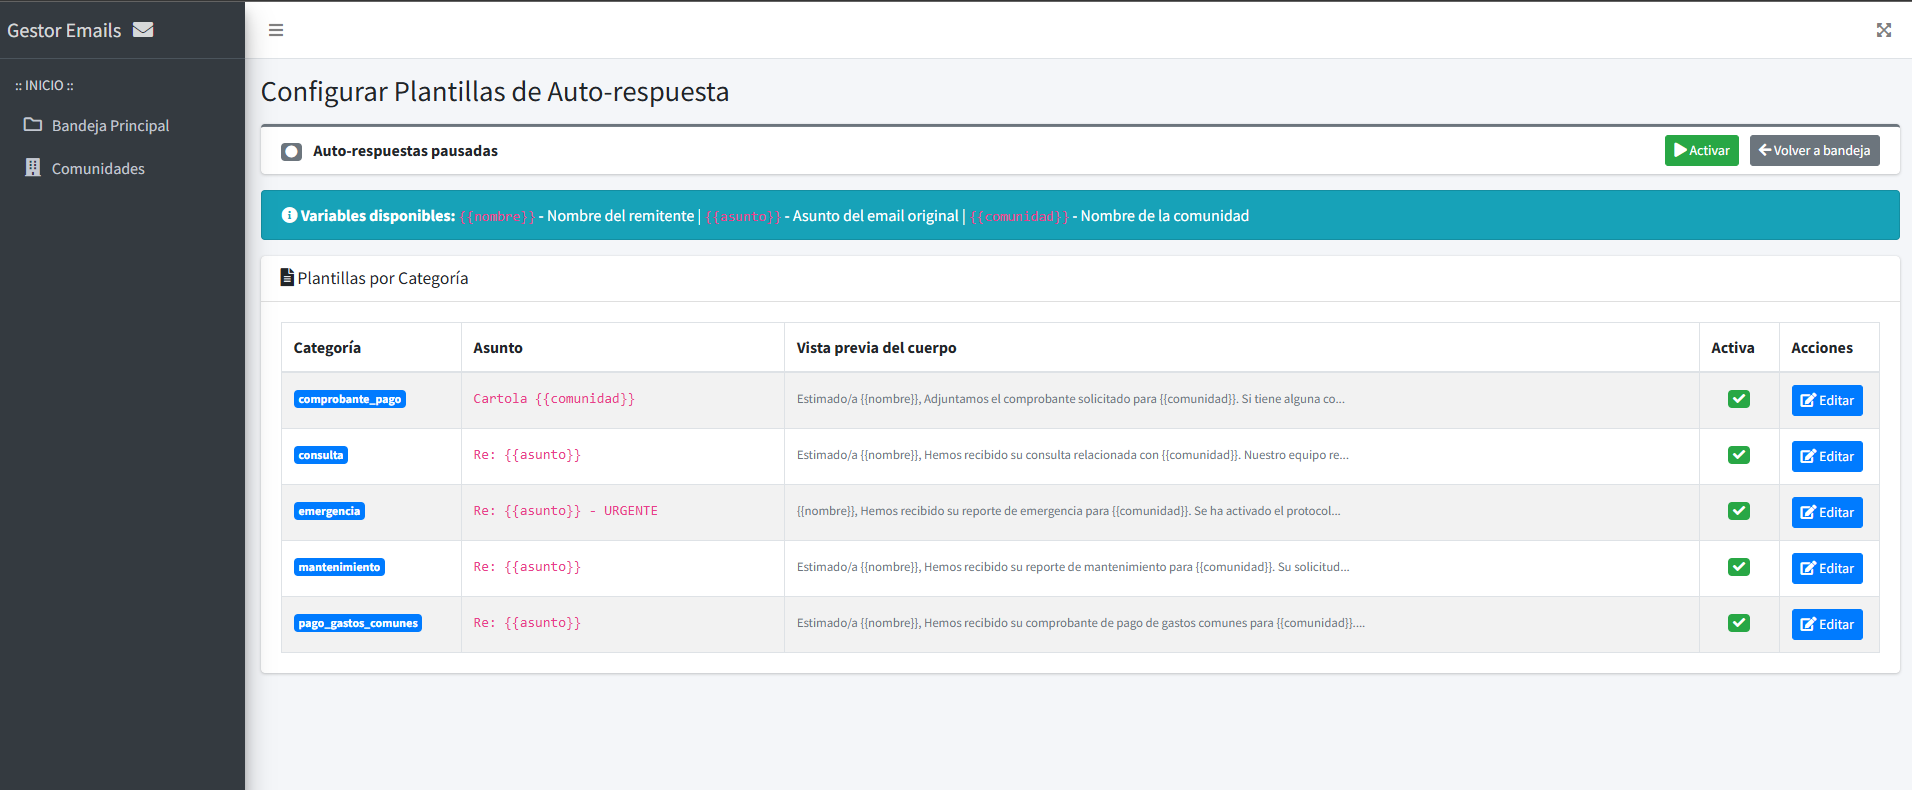Click the Re: {{asunto}} - URGENTE subject
The width and height of the screenshot is (1912, 790).
click(x=565, y=511)
